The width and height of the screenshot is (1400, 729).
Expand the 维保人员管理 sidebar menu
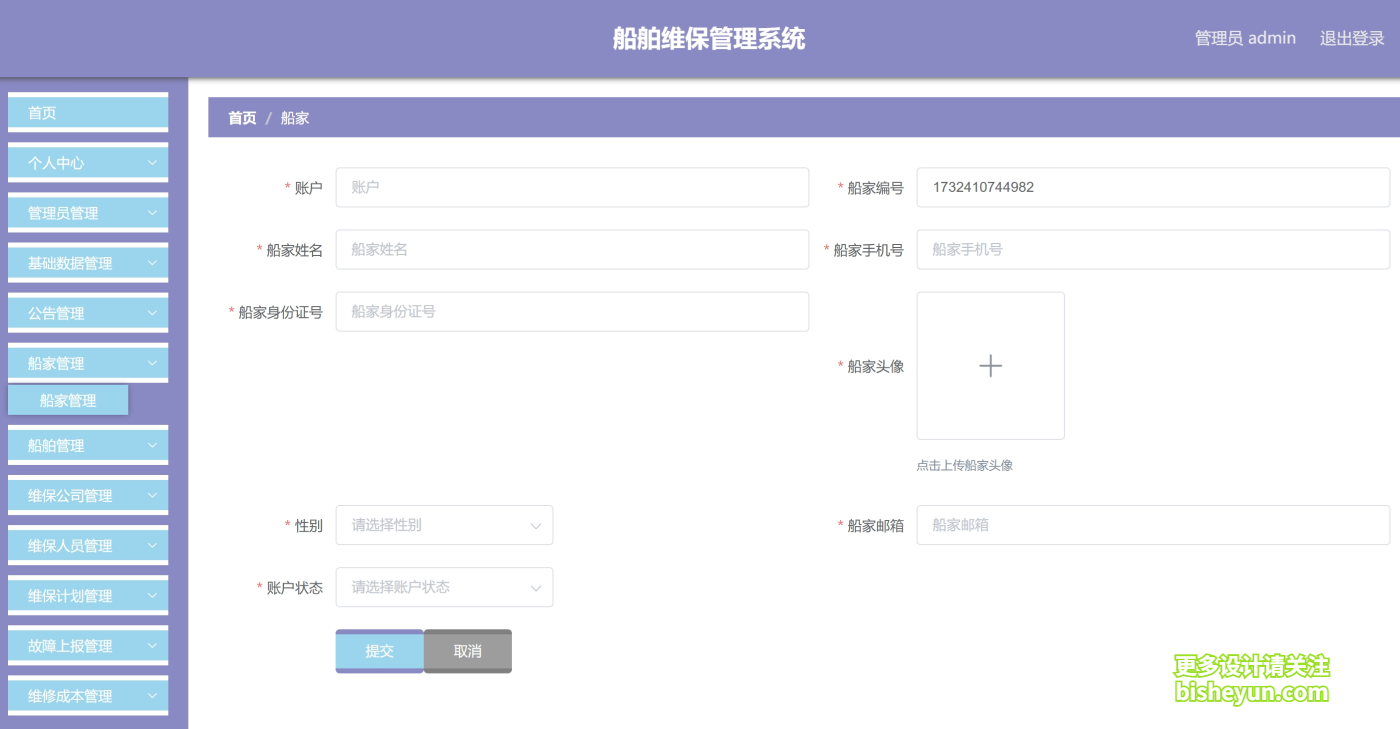coord(88,546)
